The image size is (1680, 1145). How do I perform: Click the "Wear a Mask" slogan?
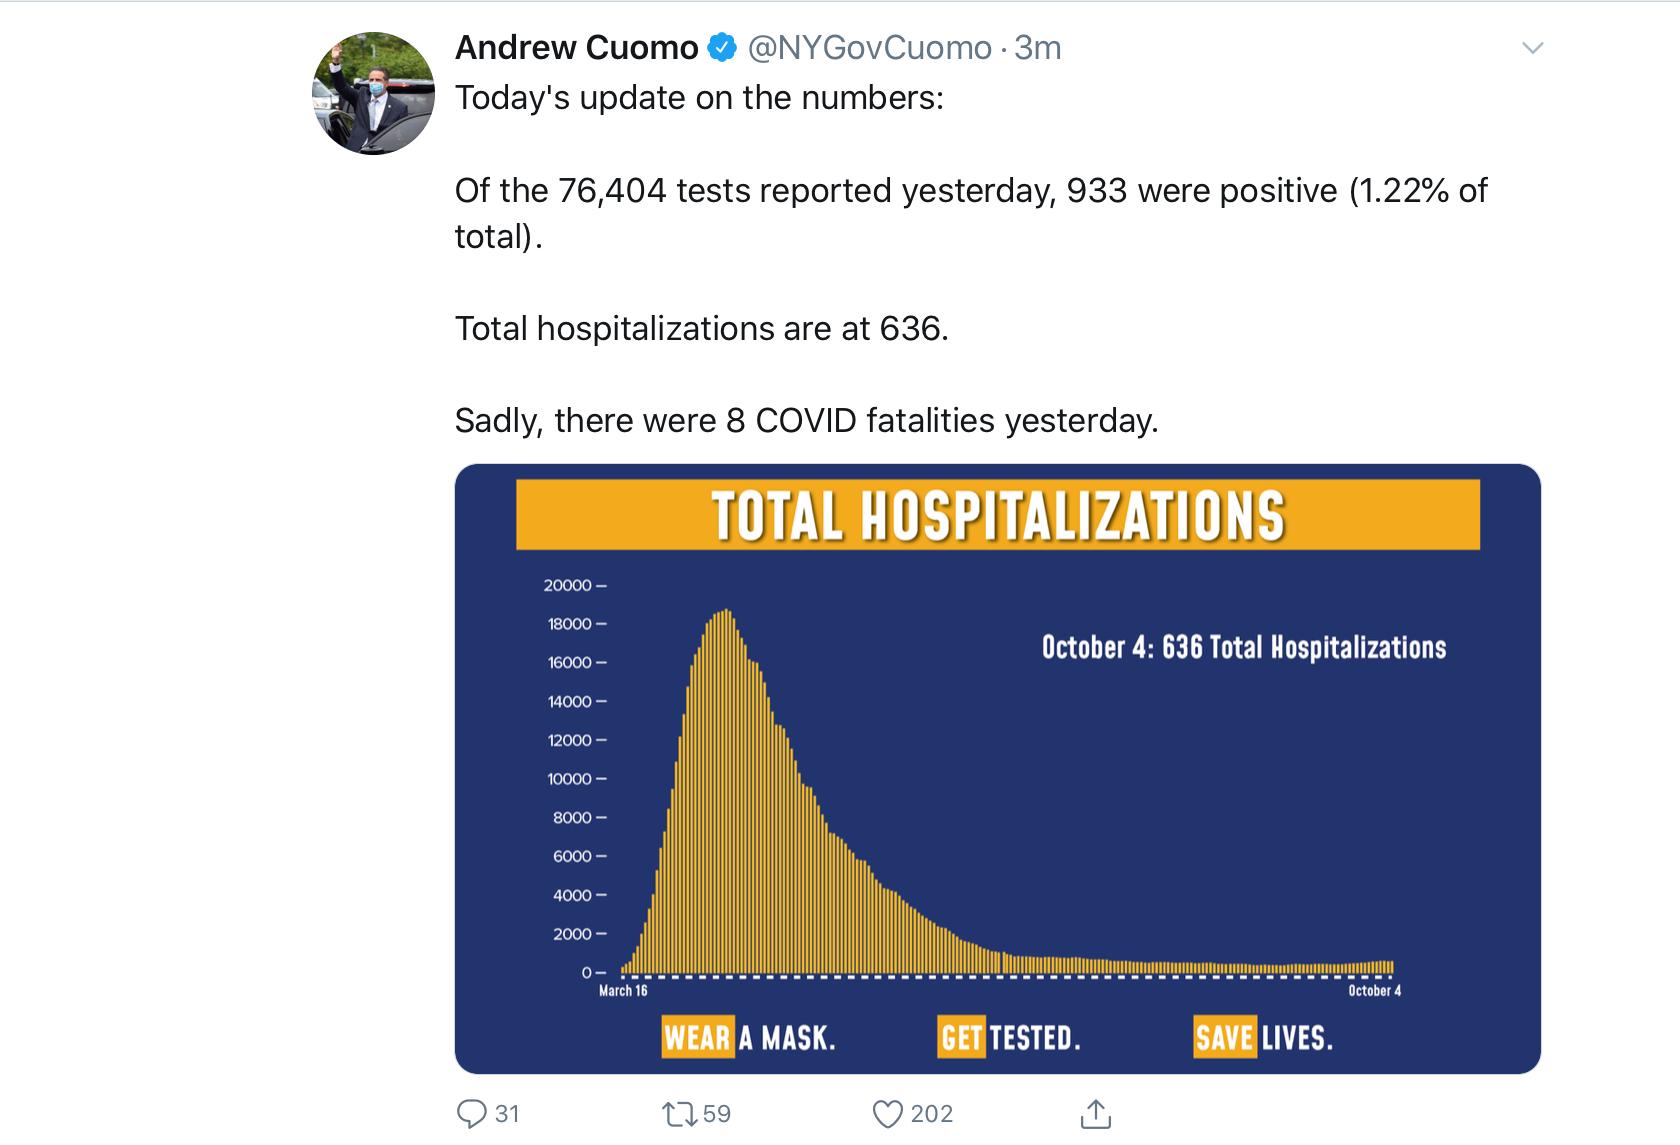click(x=749, y=1037)
